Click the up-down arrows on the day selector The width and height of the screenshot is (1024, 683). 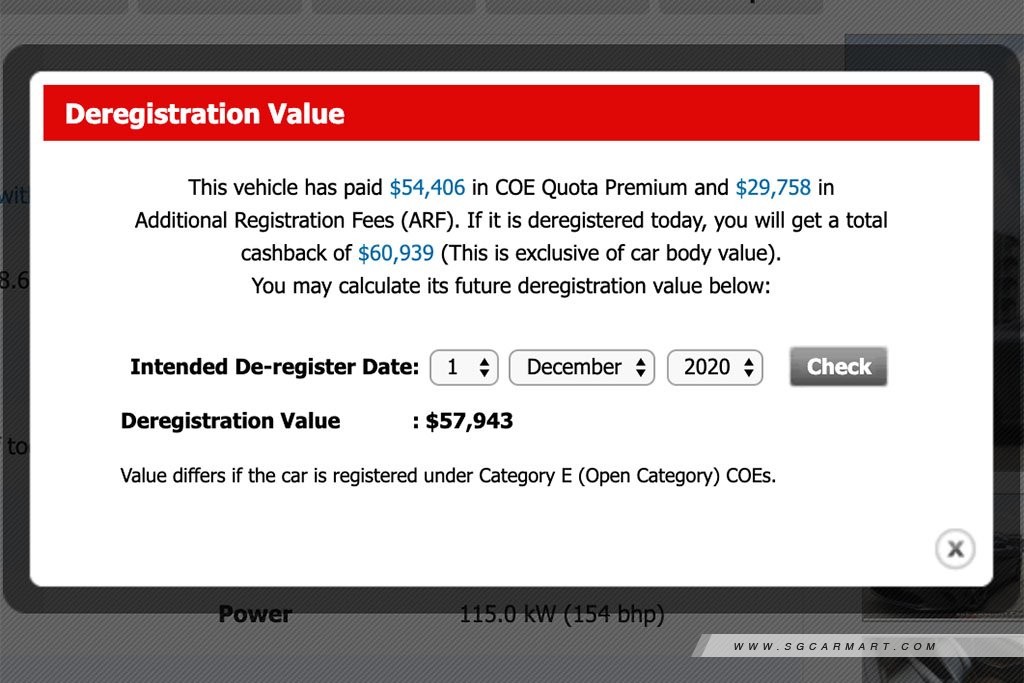tap(484, 367)
